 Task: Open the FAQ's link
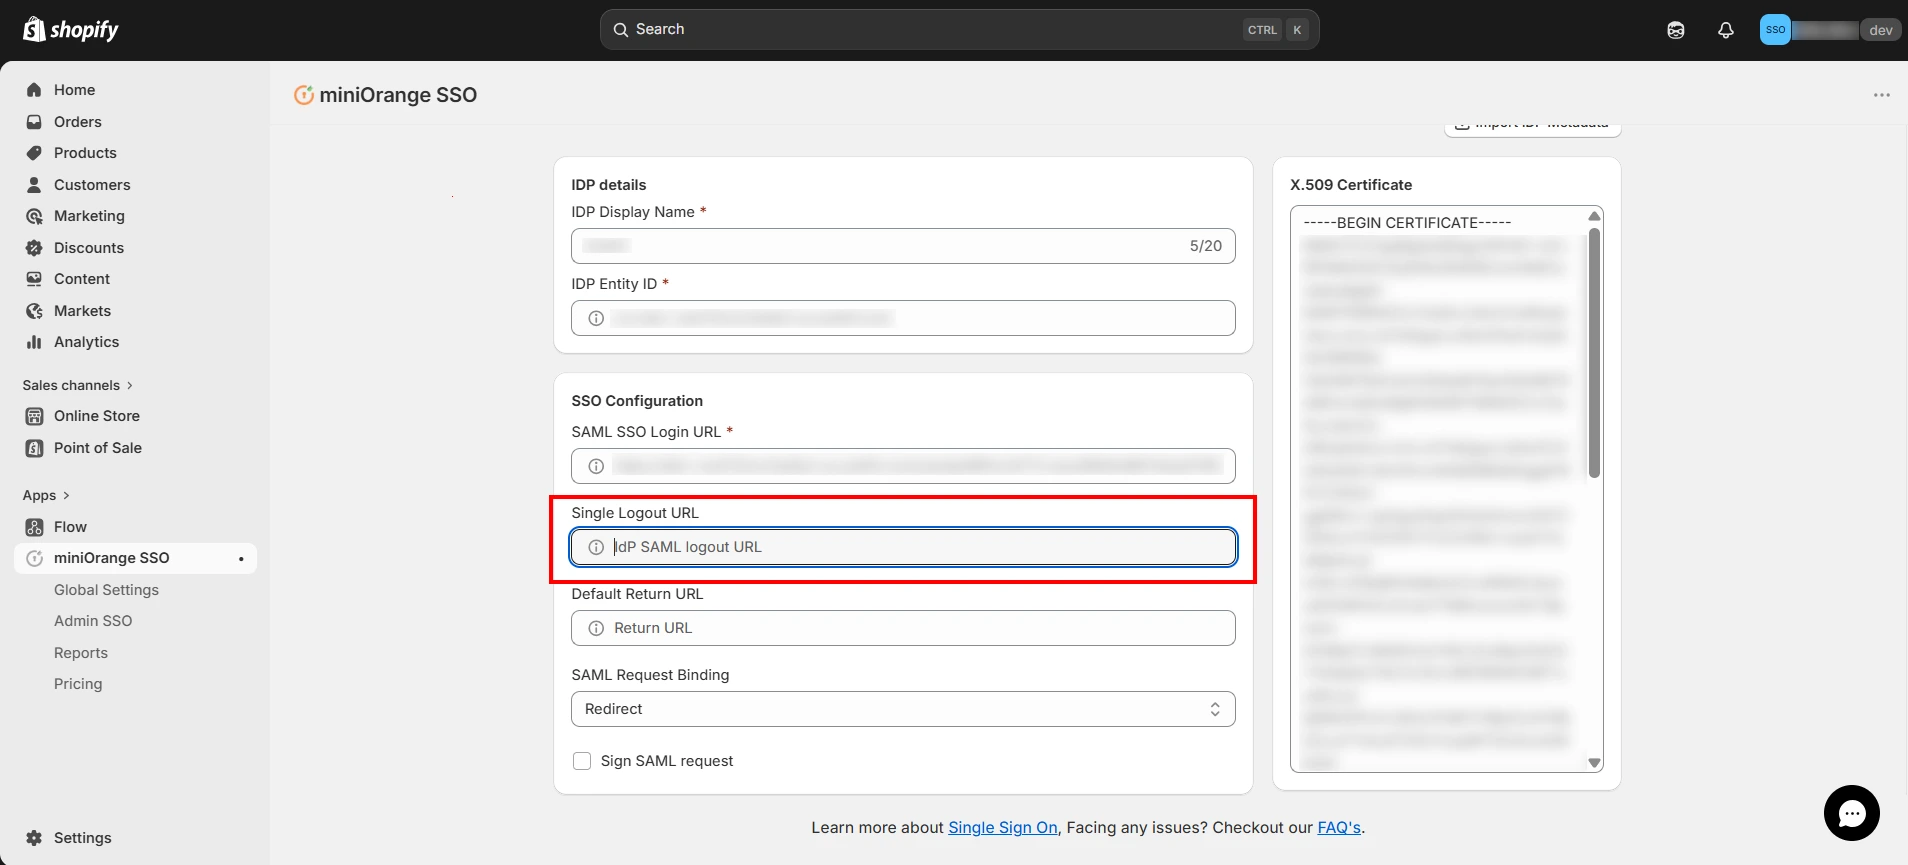click(1339, 828)
